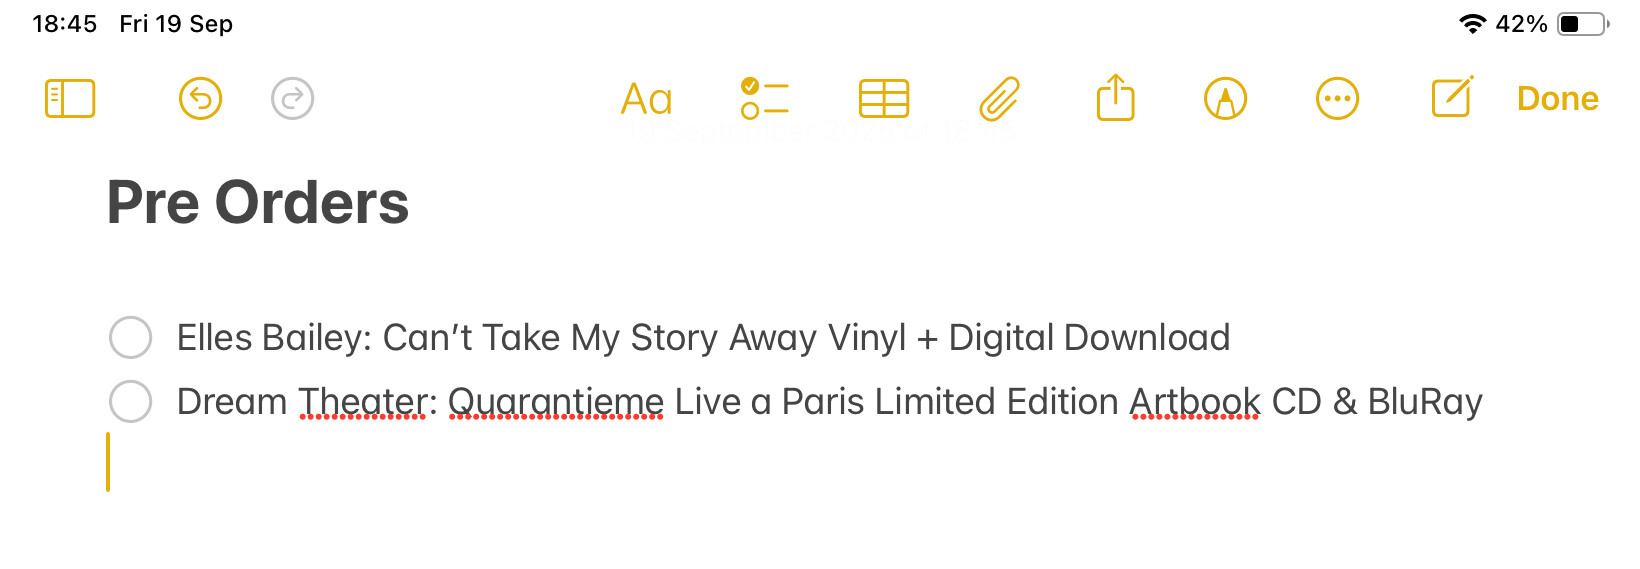This screenshot has height=569, width=1640.
Task: Tap the undo arrow icon
Action: pos(200,99)
